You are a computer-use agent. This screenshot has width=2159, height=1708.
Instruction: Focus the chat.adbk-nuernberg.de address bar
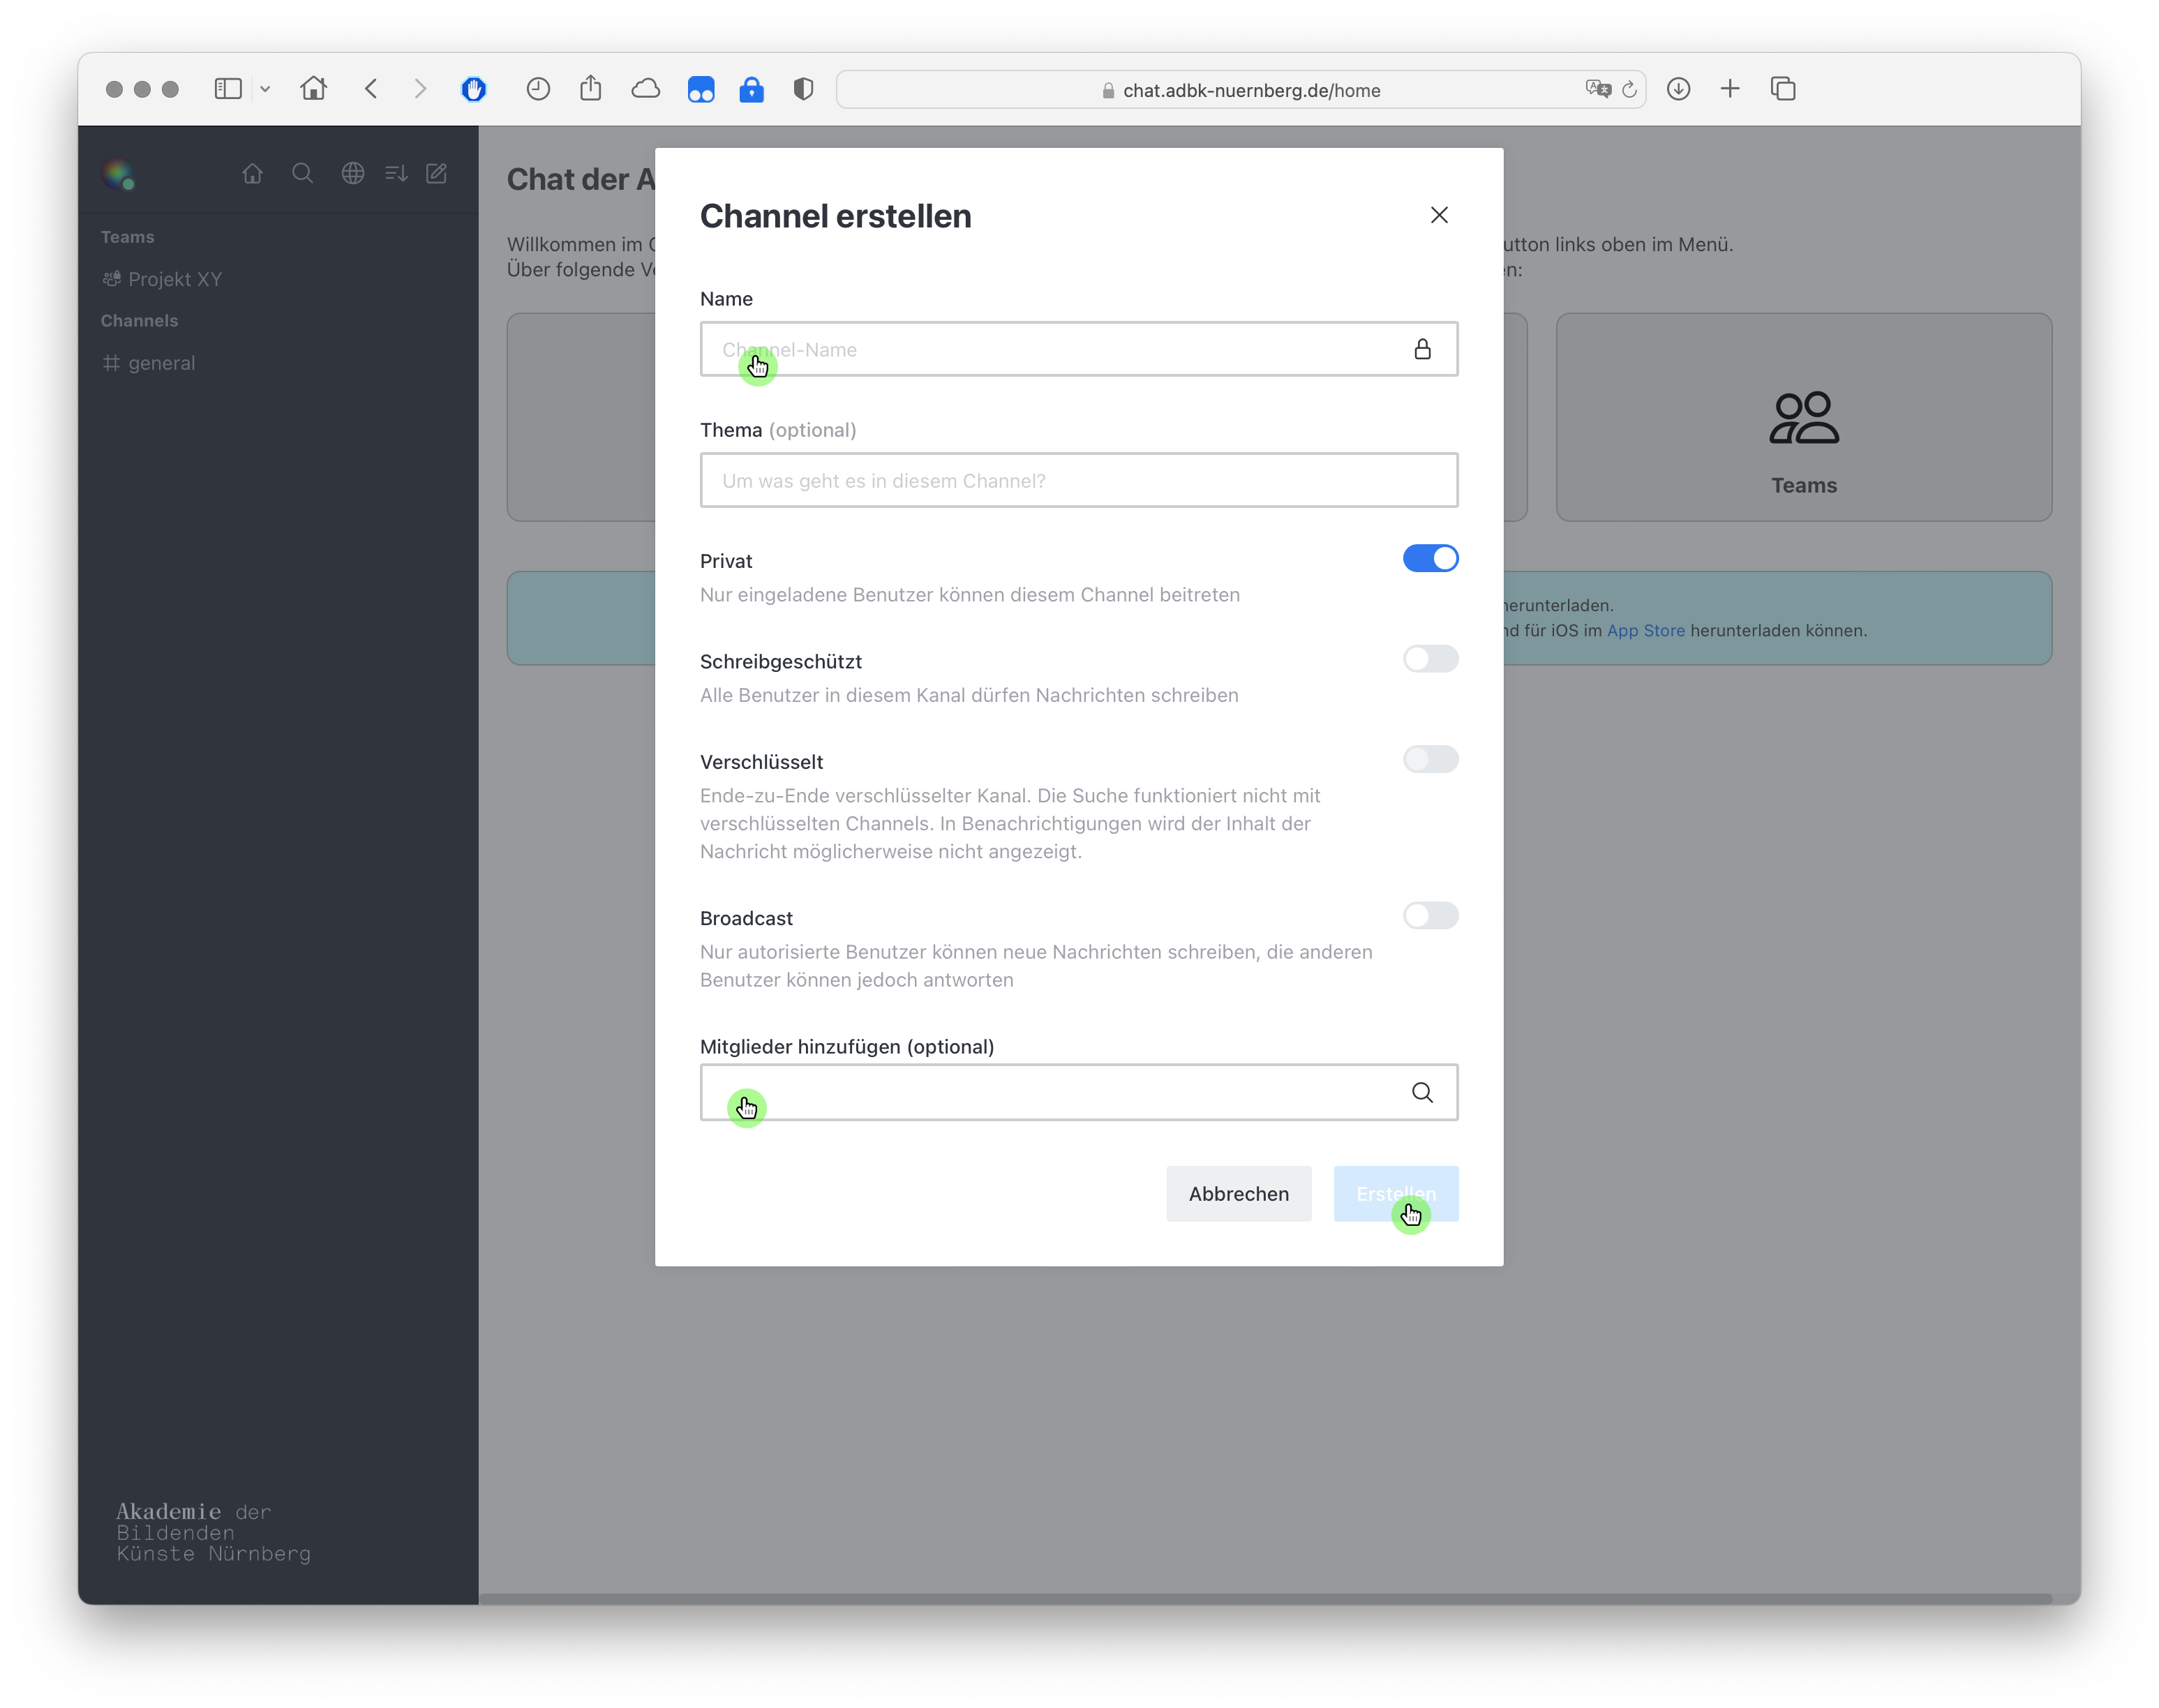1241,89
